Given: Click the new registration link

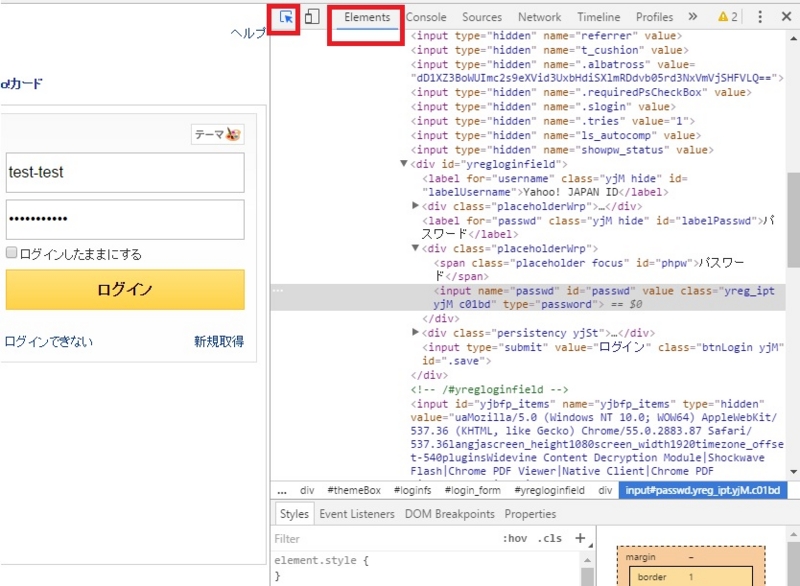Looking at the screenshot, I should (x=219, y=341).
